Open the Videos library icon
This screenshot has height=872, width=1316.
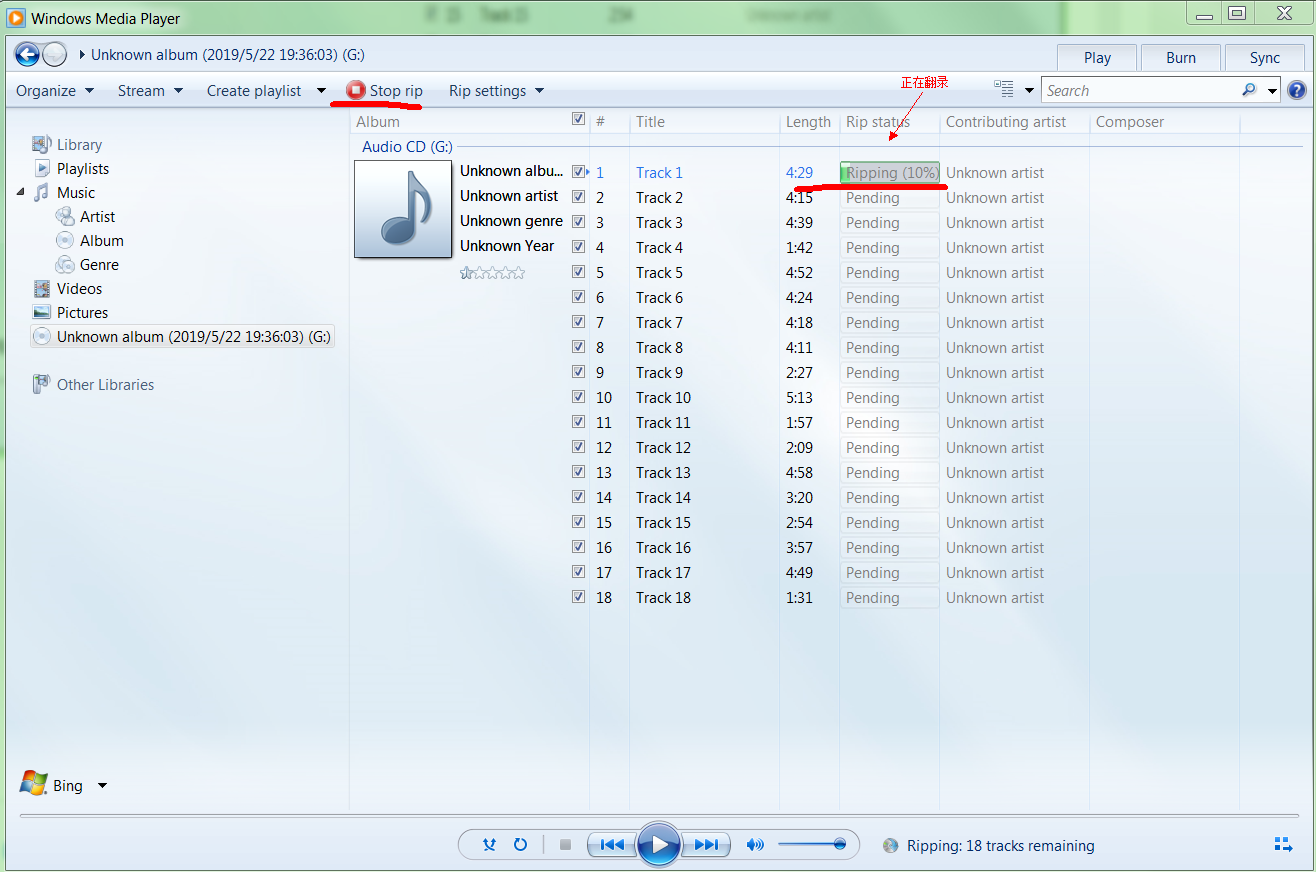coord(41,288)
